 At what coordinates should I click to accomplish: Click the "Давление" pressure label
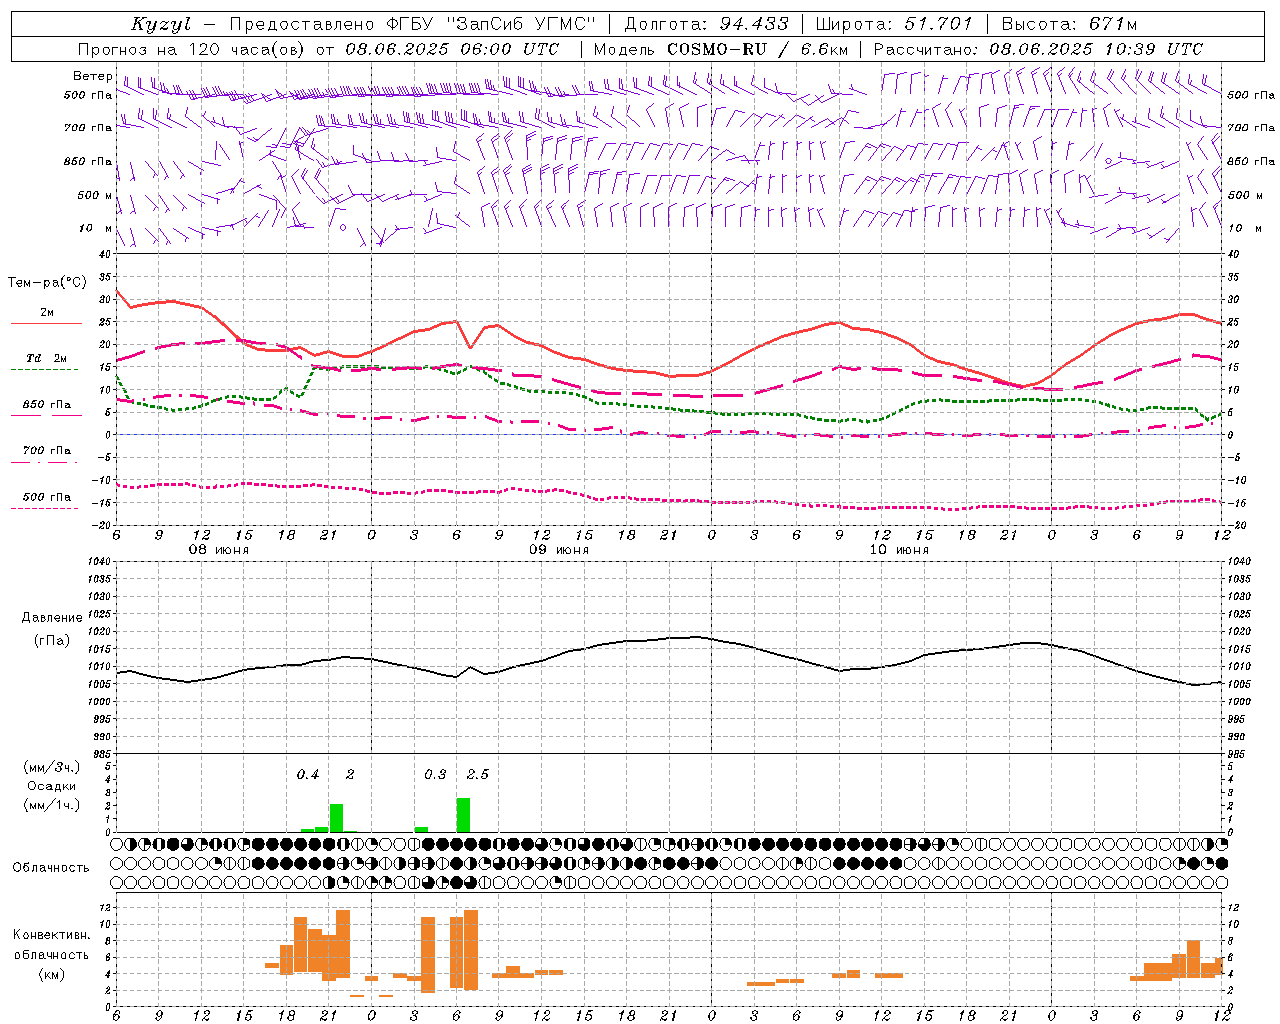[x=52, y=618]
